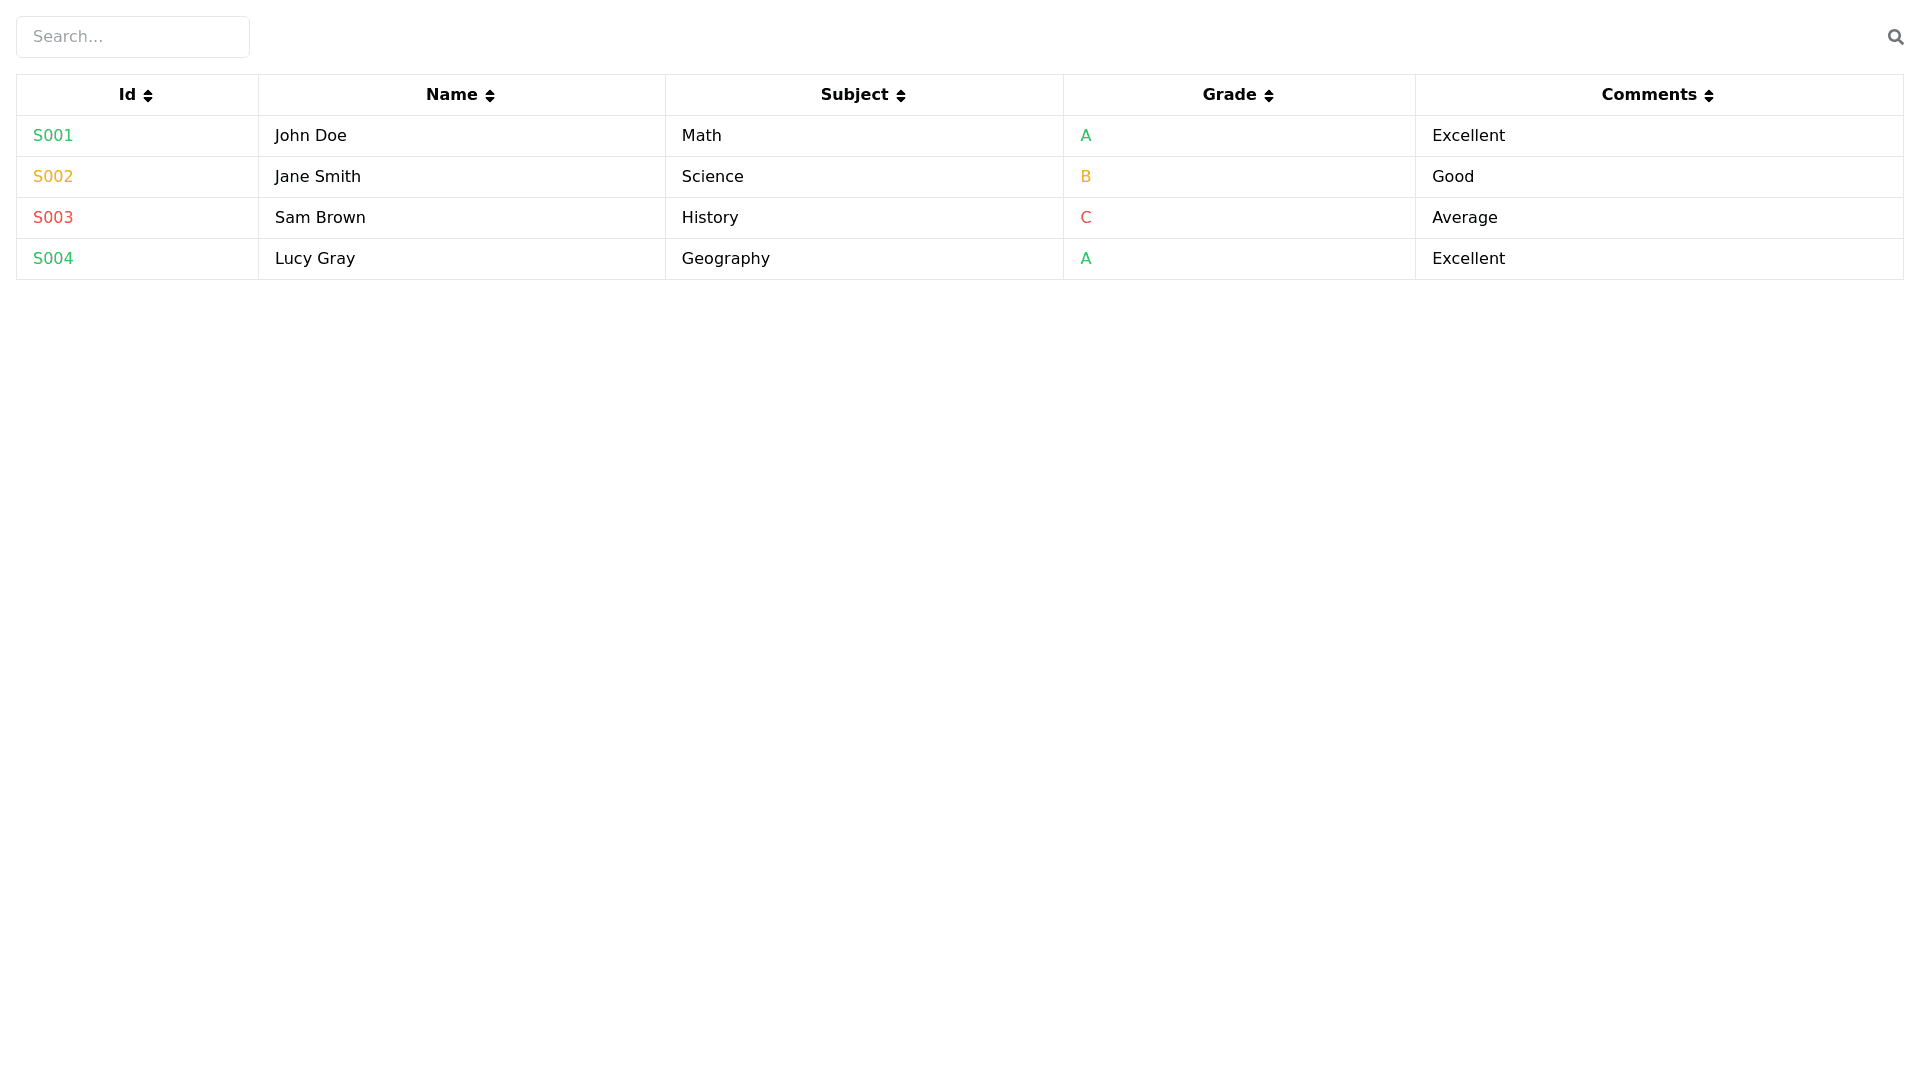This screenshot has height=1080, width=1920.
Task: Click the John Doe name cell
Action: tap(311, 136)
